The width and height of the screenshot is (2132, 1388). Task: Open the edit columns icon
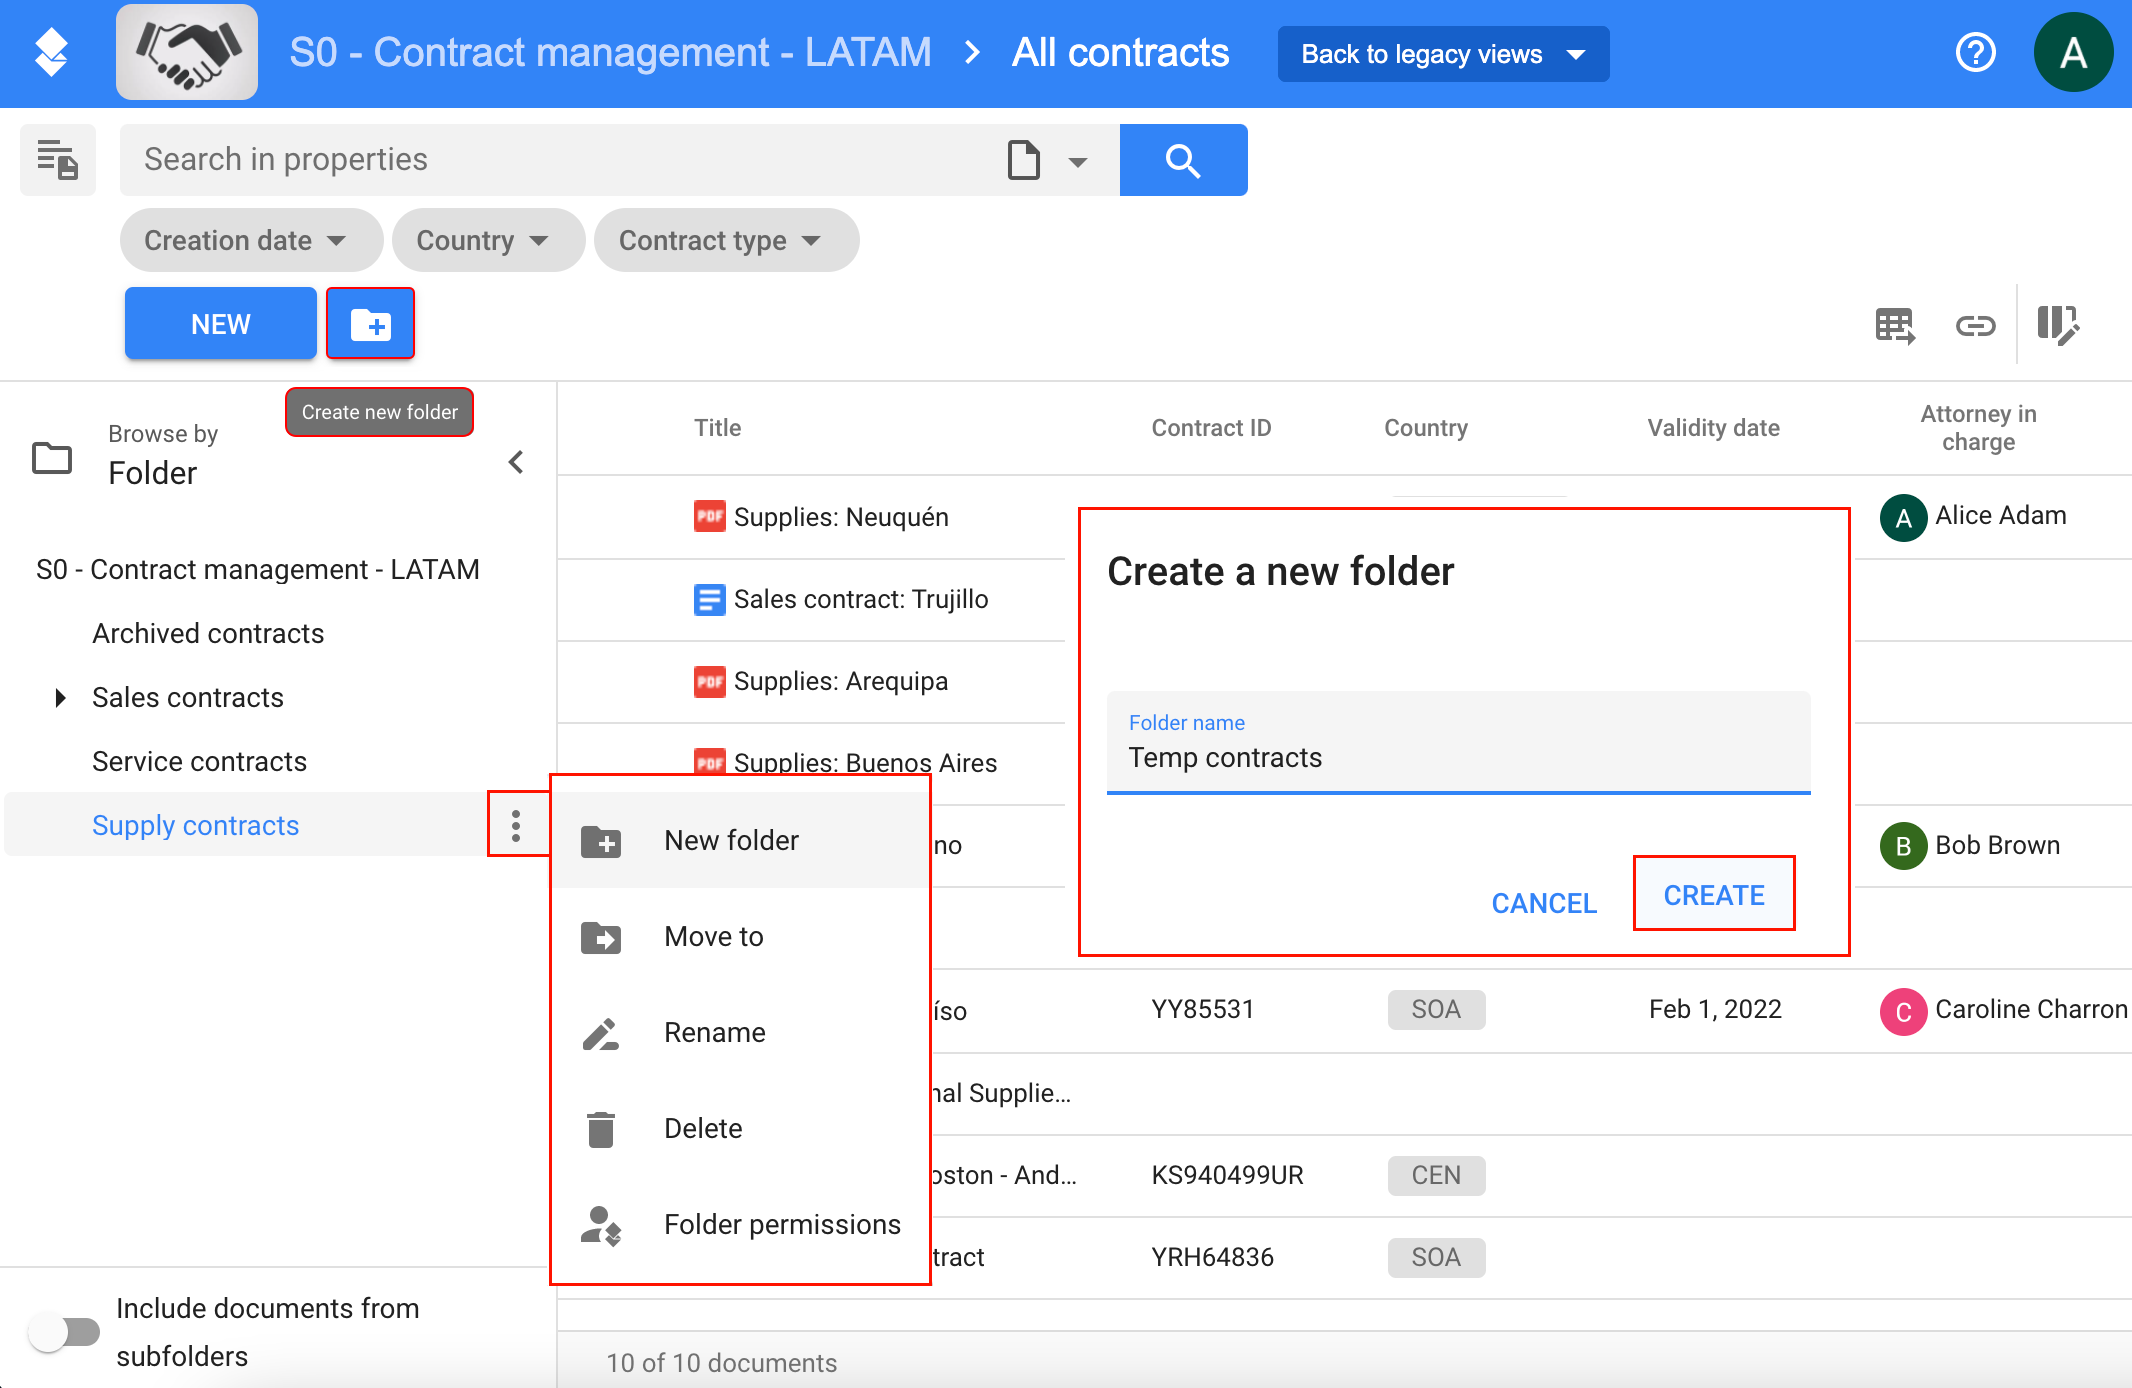pos(2058,325)
